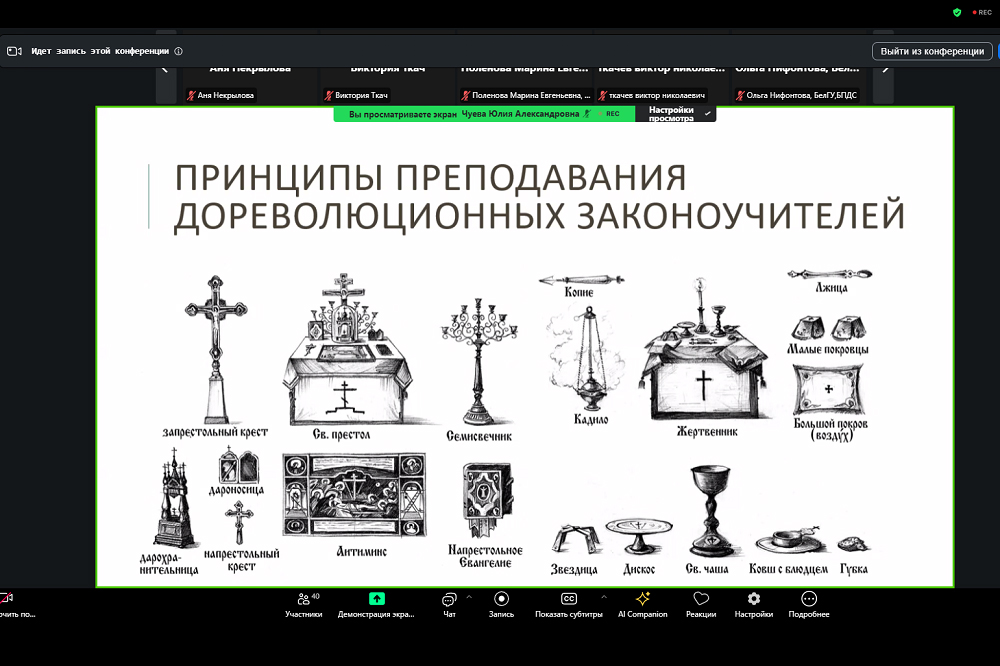Open the Реакции reactions menu
This screenshot has height=666, width=1000.
click(x=701, y=600)
